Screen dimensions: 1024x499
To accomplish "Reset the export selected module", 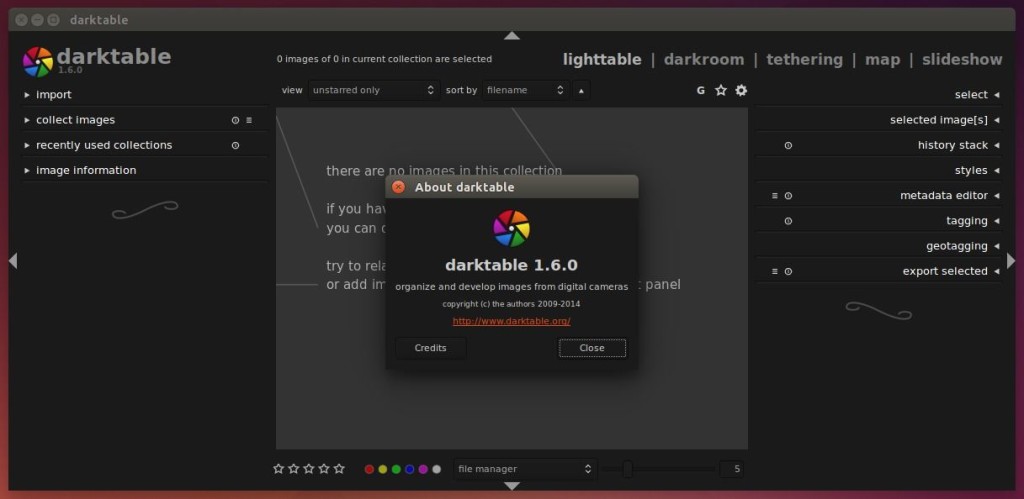I will pyautogui.click(x=788, y=271).
